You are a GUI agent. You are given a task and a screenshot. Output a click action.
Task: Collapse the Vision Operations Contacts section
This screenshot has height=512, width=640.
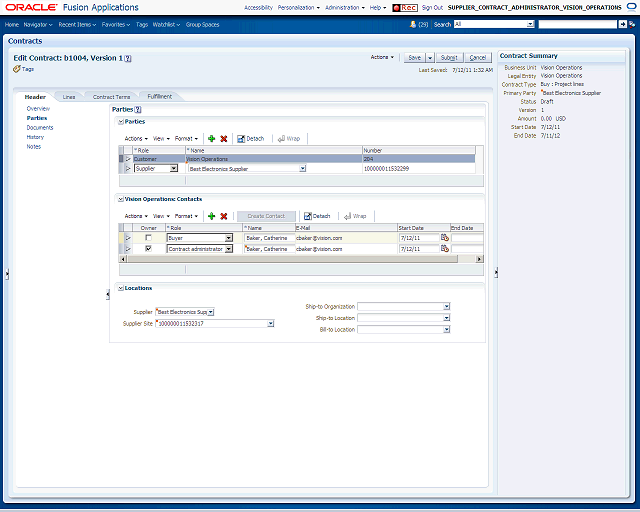tap(121, 199)
